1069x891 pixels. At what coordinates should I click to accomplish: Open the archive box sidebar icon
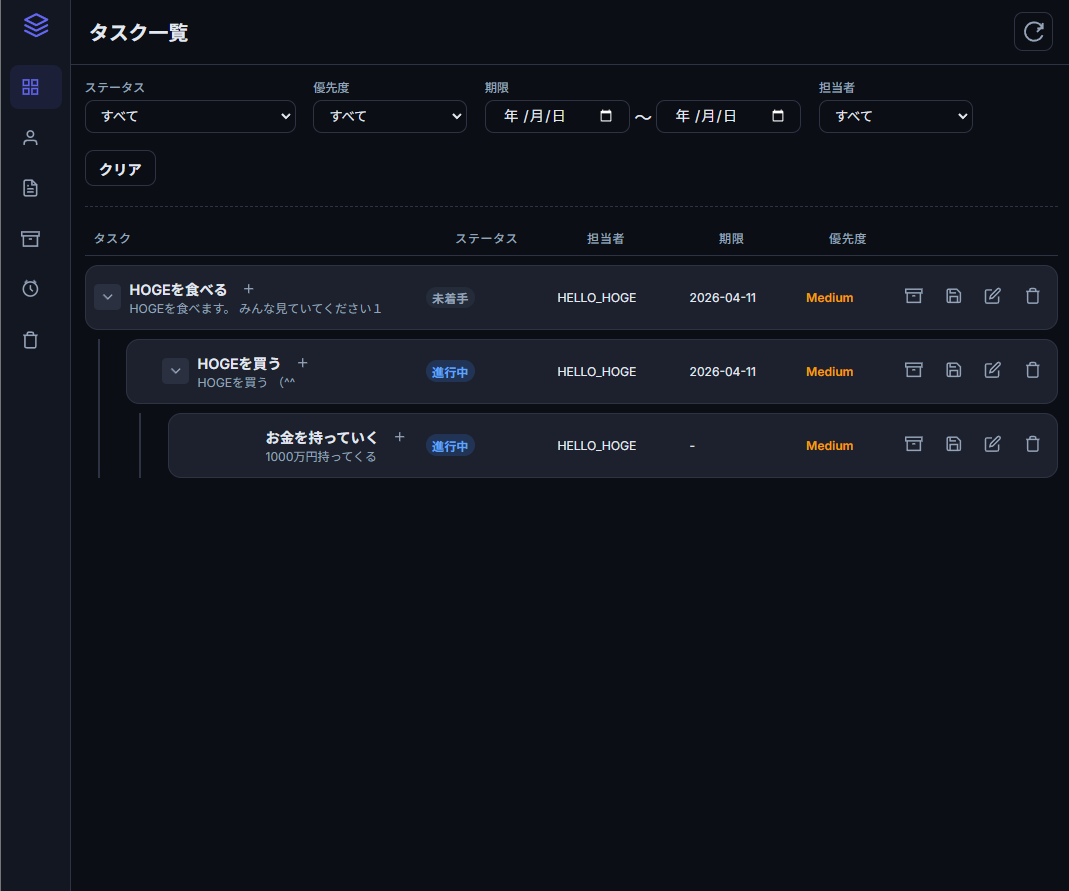[31, 239]
